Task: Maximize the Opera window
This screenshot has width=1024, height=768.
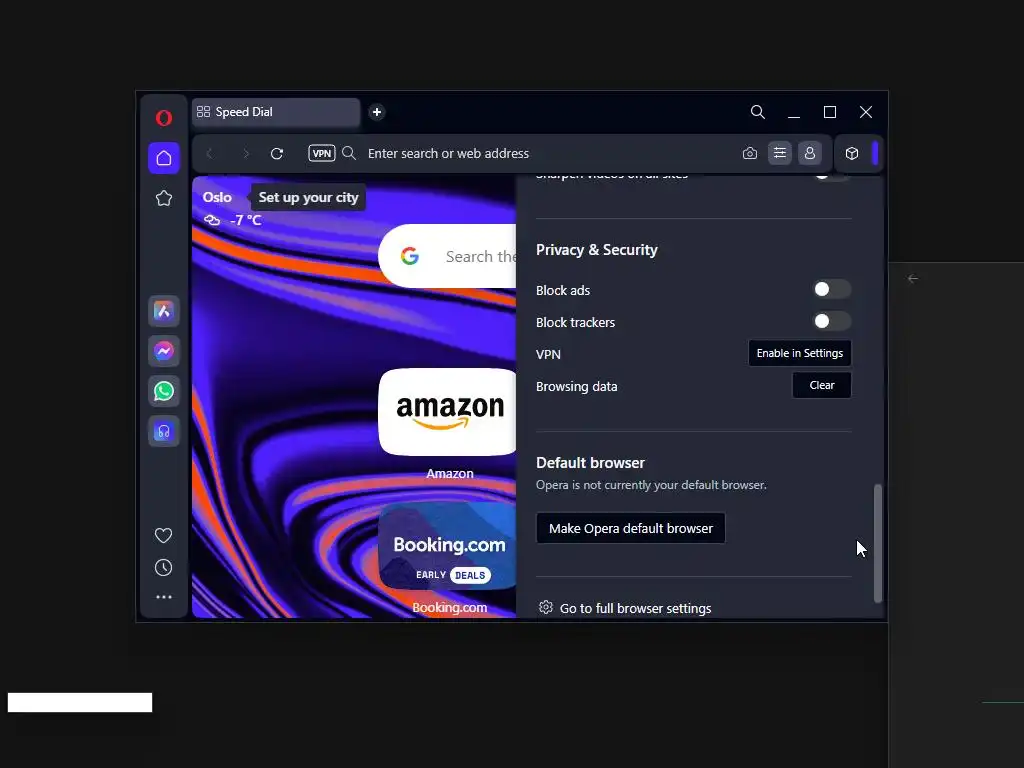Action: pos(829,112)
